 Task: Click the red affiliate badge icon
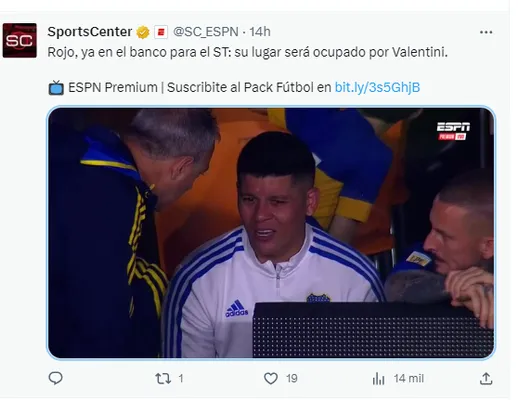tap(161, 32)
